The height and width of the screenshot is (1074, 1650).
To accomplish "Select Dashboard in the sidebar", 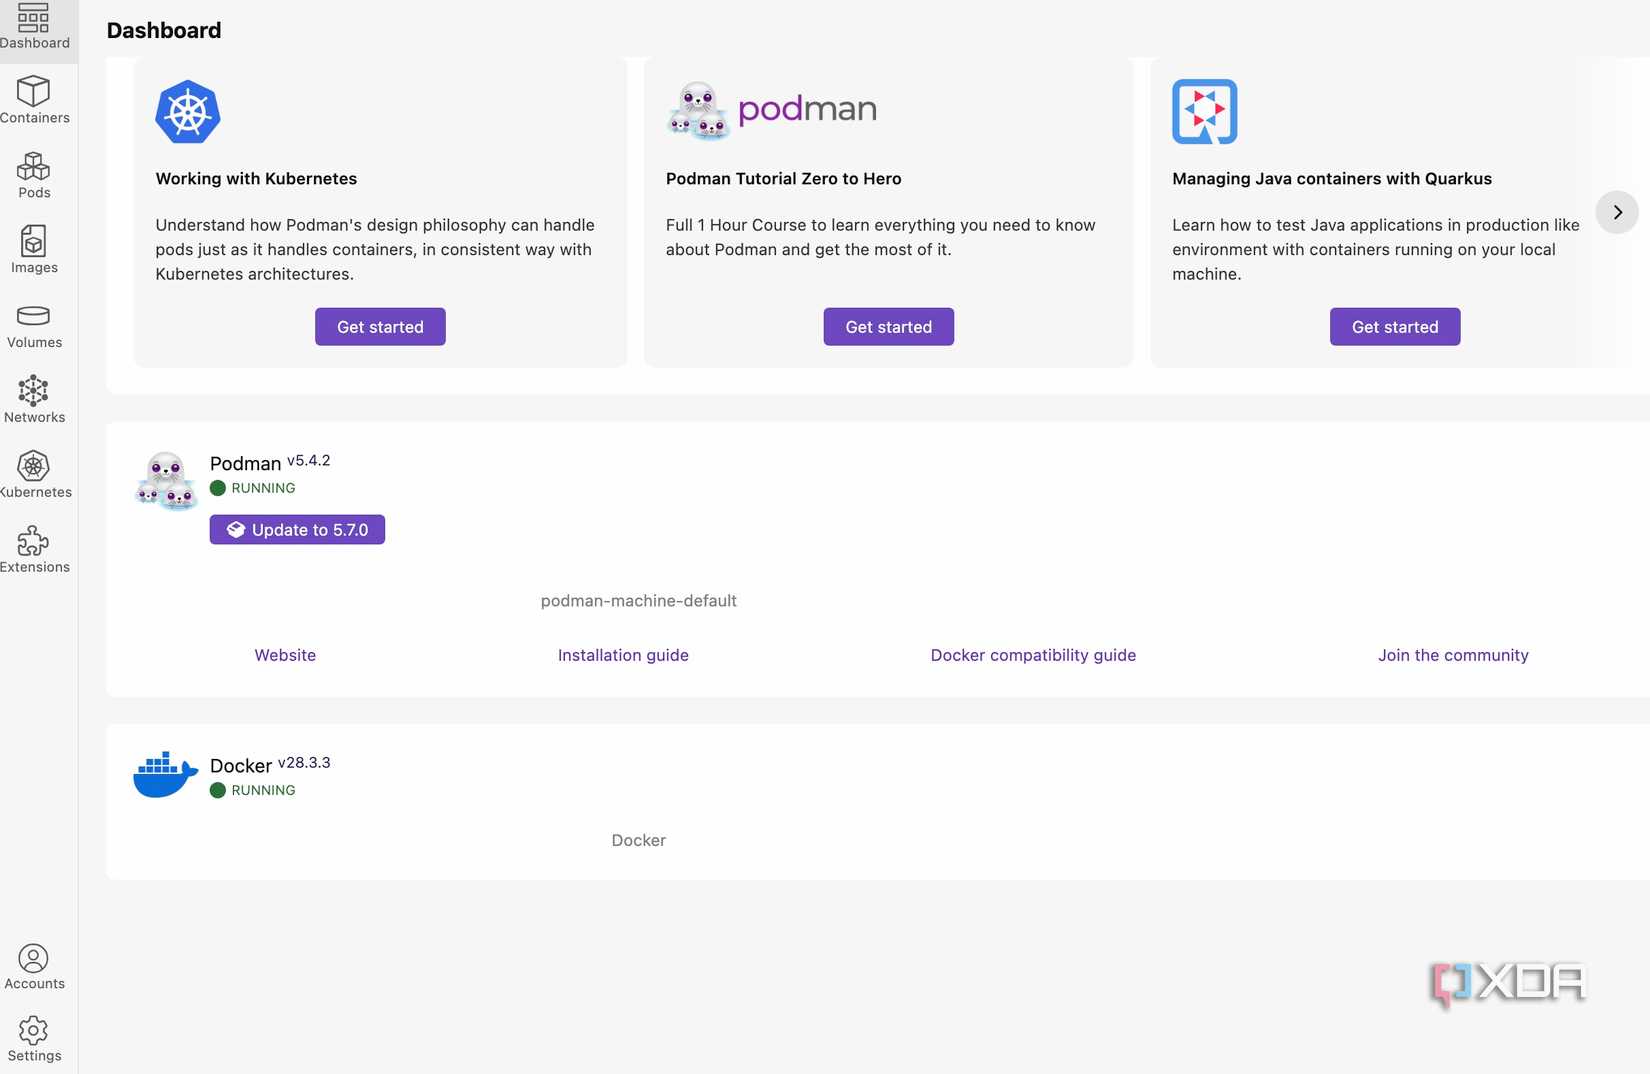I will [35, 26].
